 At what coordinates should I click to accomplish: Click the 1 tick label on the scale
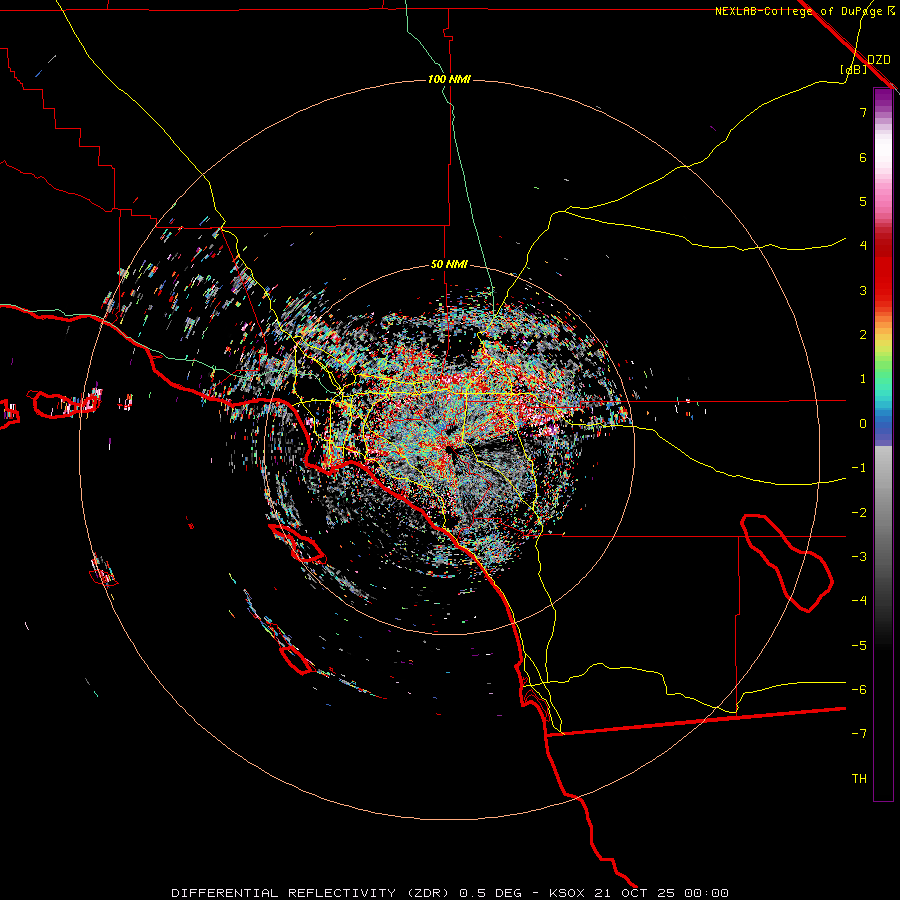coord(863,379)
